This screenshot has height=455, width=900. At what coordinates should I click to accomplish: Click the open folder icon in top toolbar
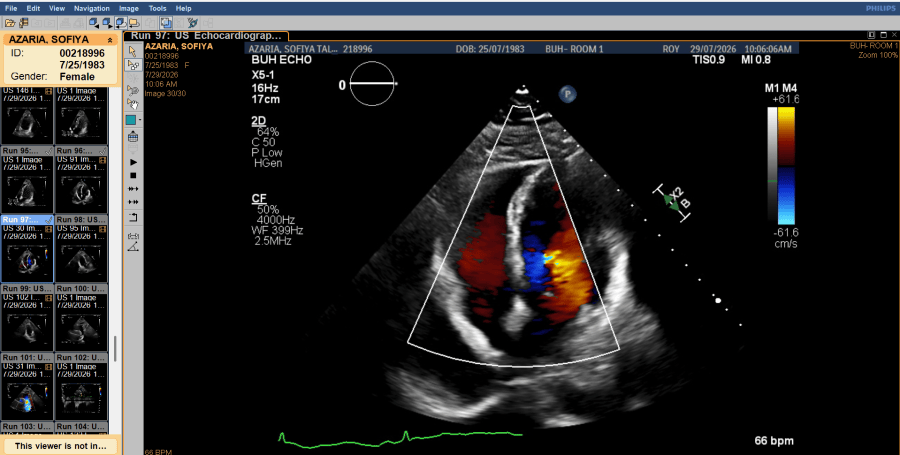10,23
